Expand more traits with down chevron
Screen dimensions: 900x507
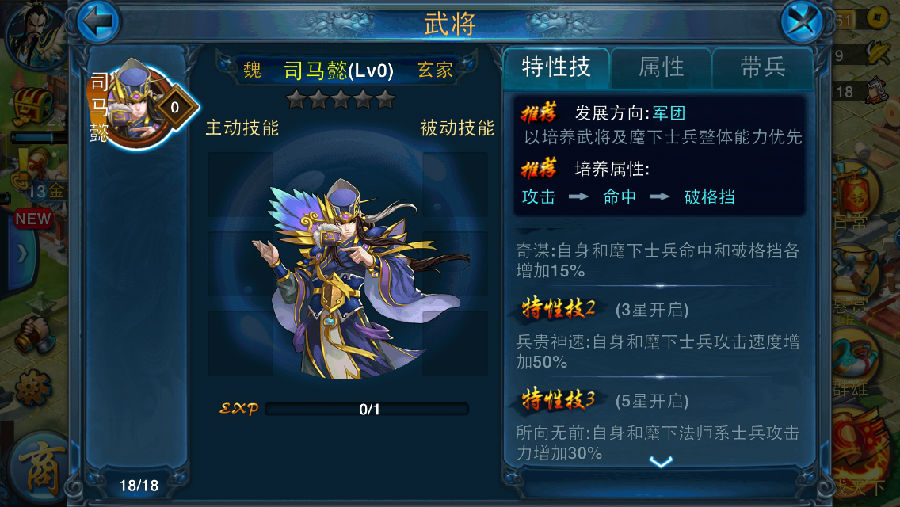661,462
